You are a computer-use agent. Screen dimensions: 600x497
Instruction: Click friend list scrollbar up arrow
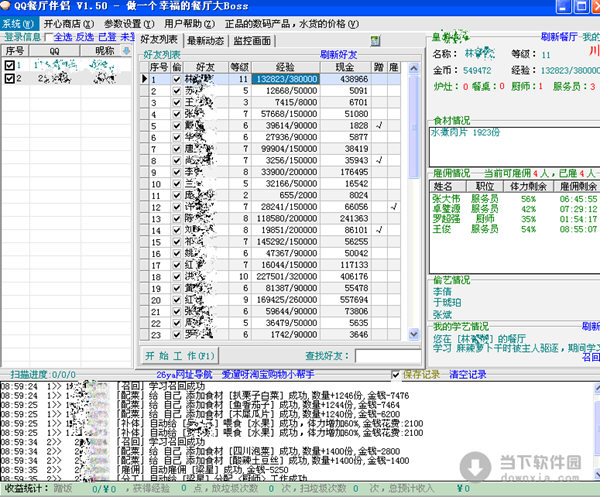pyautogui.click(x=414, y=68)
